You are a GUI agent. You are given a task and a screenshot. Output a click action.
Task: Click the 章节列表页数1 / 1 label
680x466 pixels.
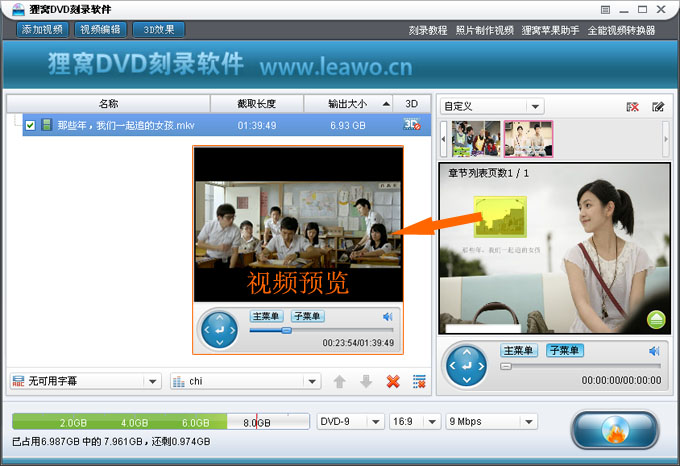coord(488,173)
